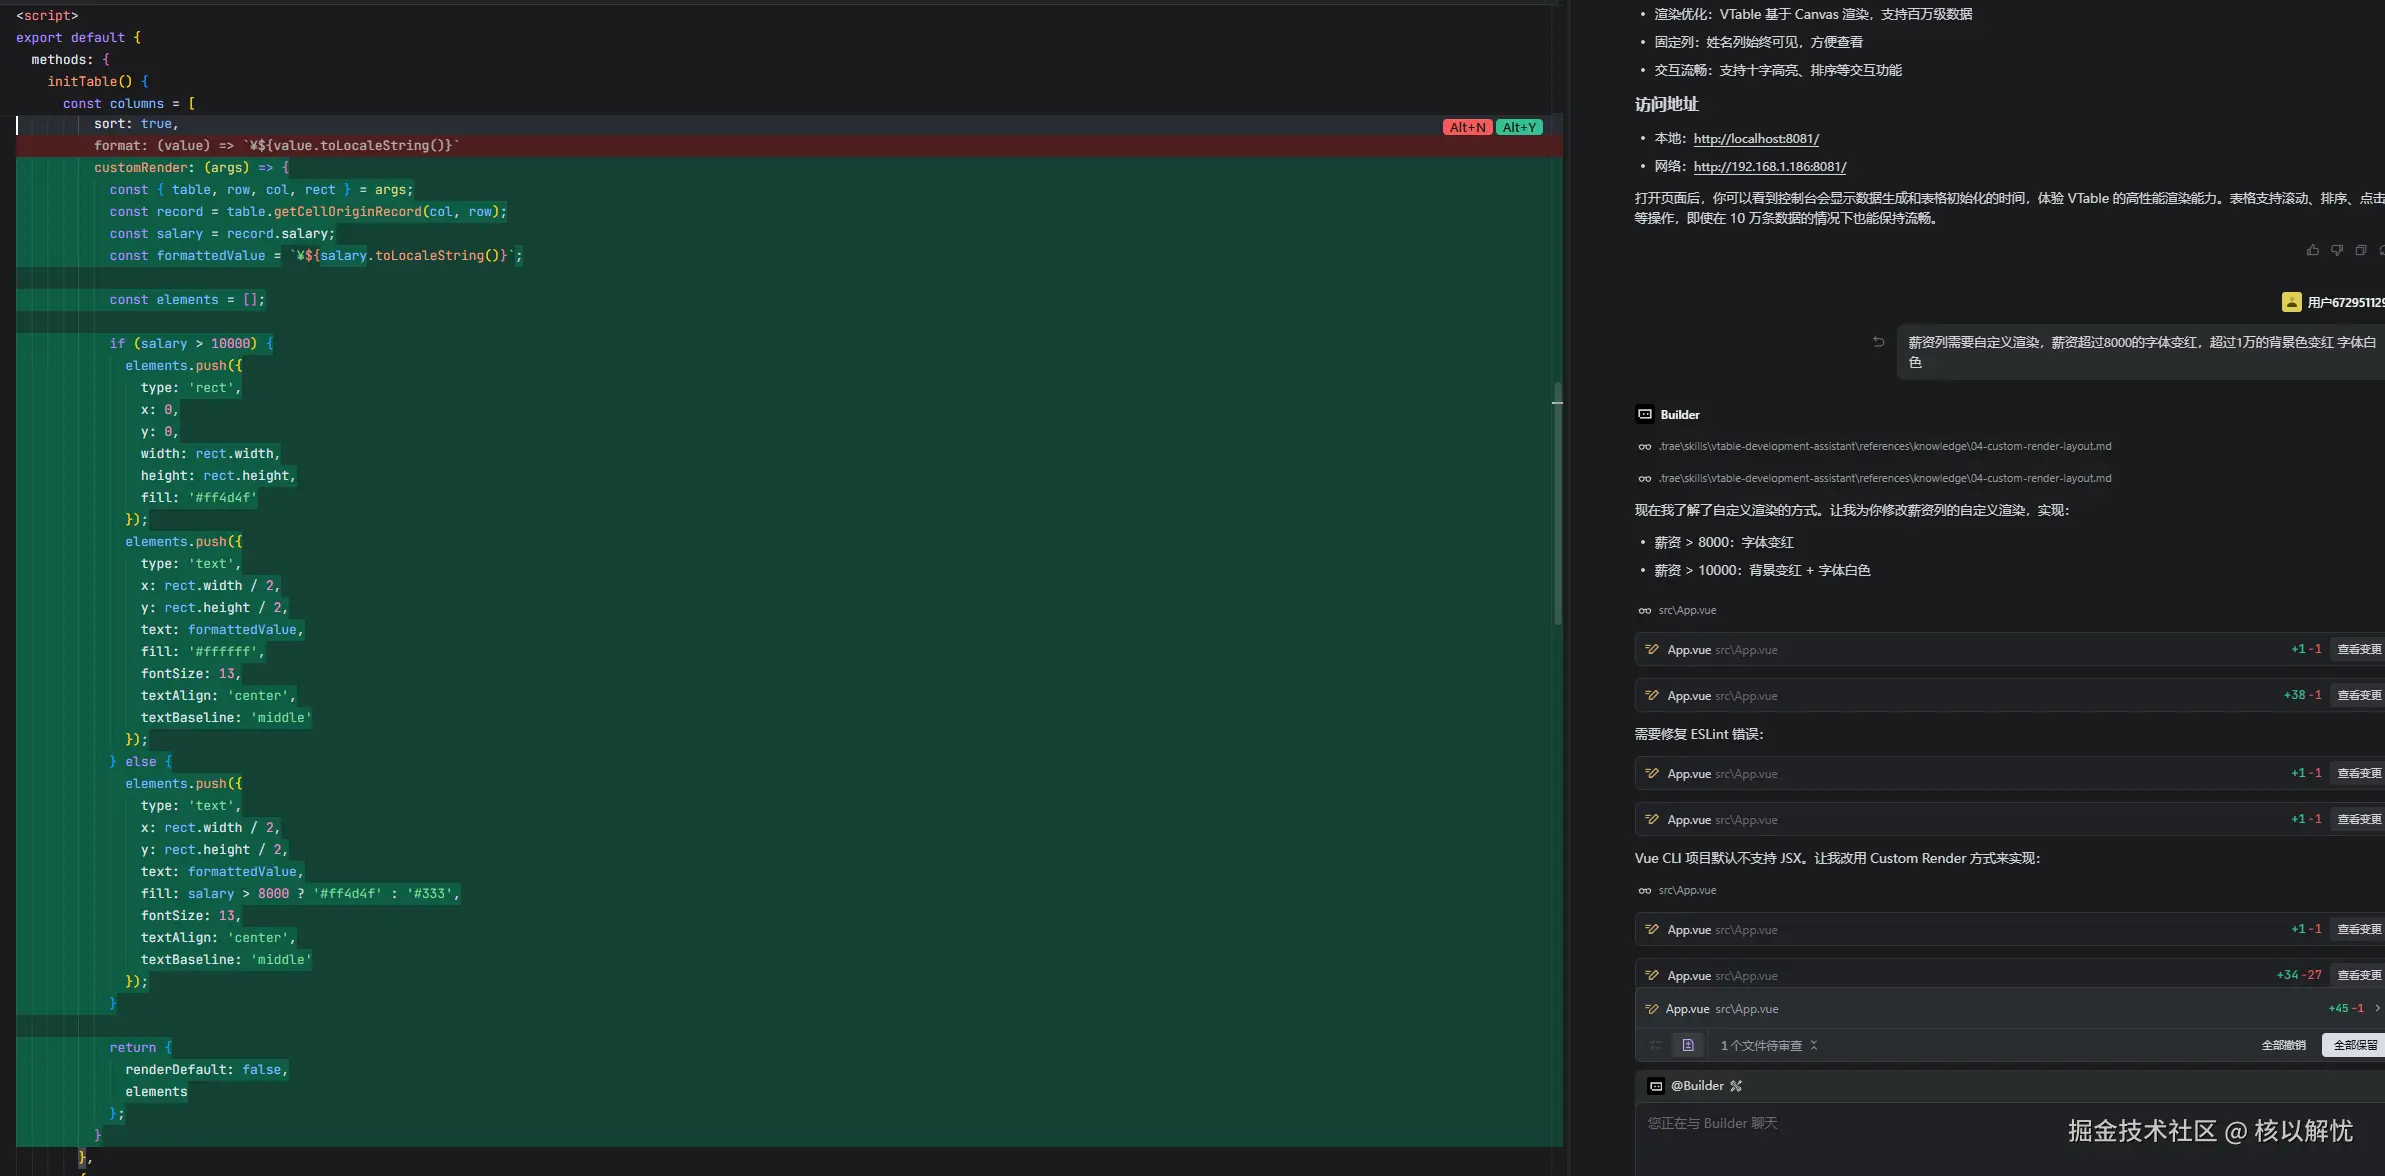This screenshot has height=1176, width=2385.
Task: Expand the App.vue +45 -1 change entry
Action: tap(2377, 1008)
